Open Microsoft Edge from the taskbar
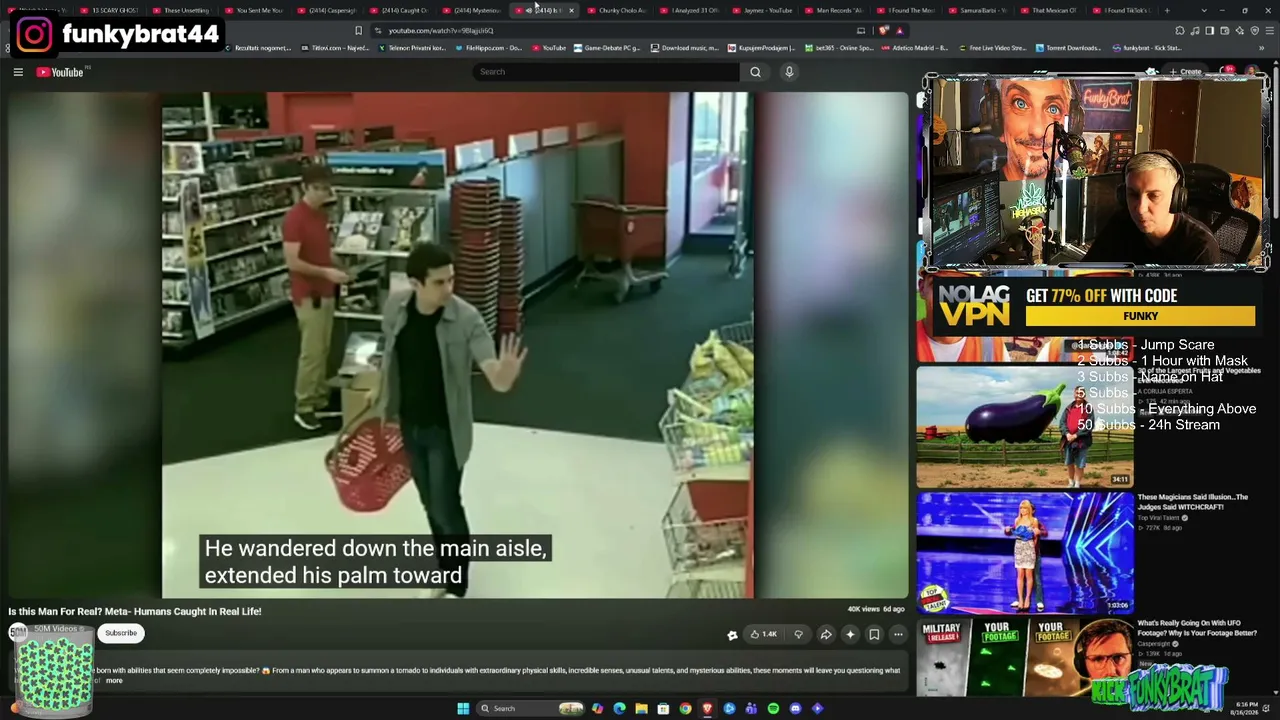The image size is (1280, 720). pyautogui.click(x=619, y=709)
